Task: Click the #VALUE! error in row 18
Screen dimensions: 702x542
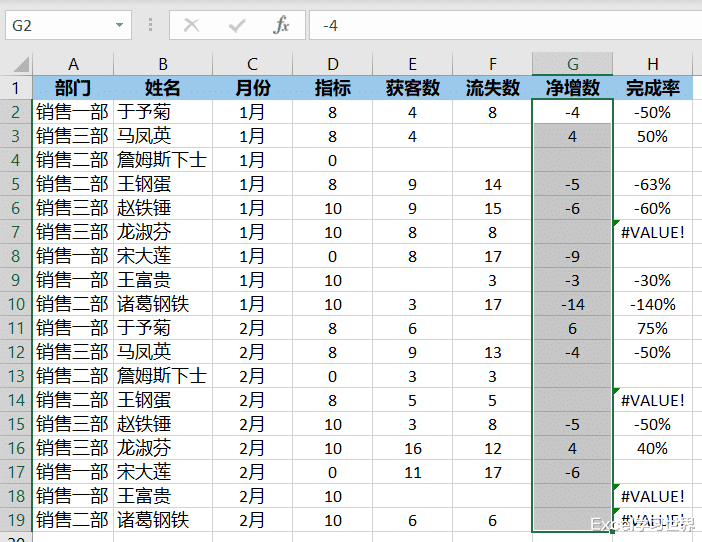Action: tap(653, 496)
